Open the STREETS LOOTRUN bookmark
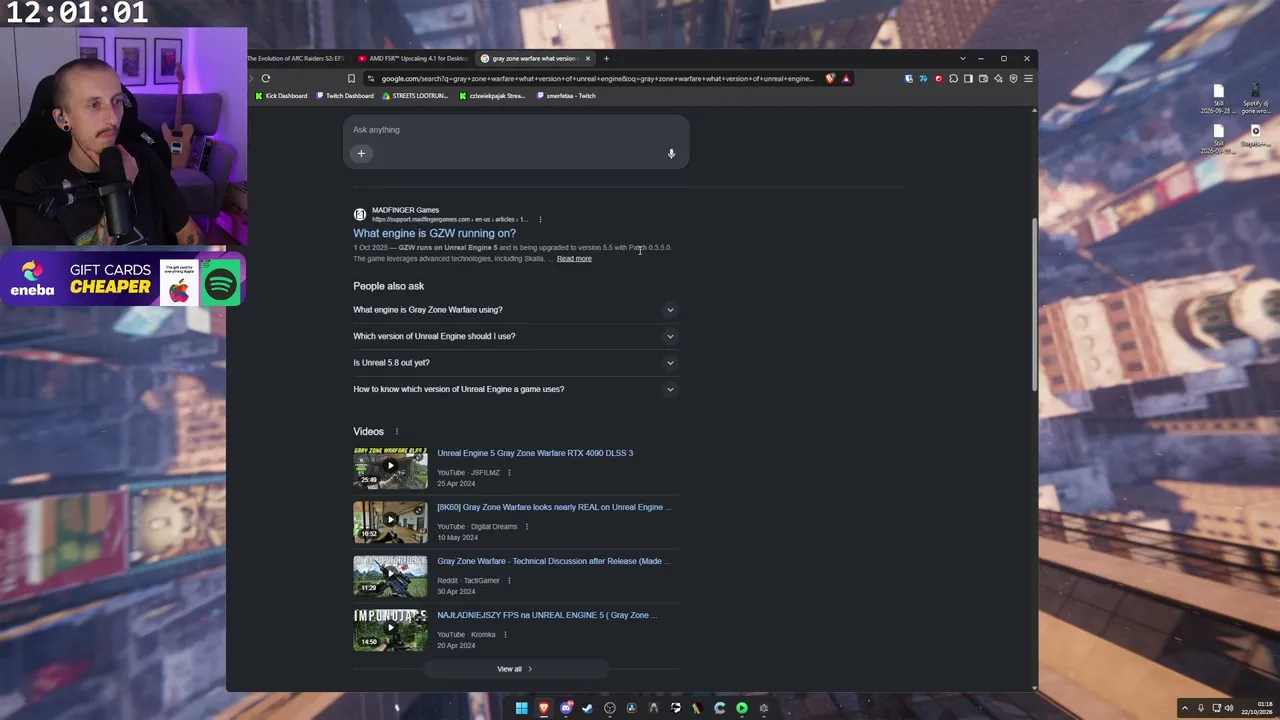The width and height of the screenshot is (1280, 720). [x=414, y=96]
